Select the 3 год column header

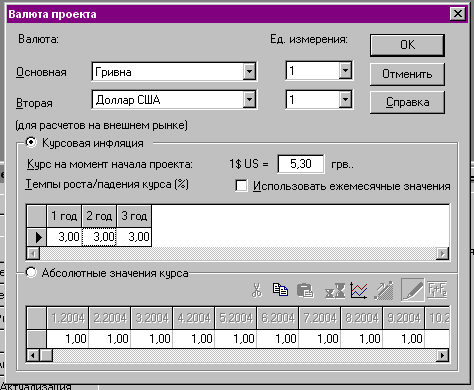pyautogui.click(x=134, y=216)
